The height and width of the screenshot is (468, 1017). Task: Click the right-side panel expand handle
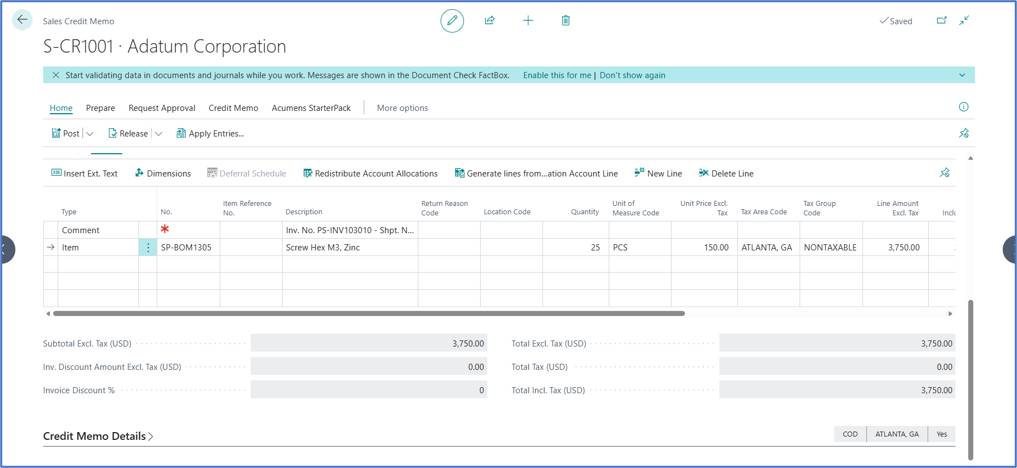click(1011, 249)
